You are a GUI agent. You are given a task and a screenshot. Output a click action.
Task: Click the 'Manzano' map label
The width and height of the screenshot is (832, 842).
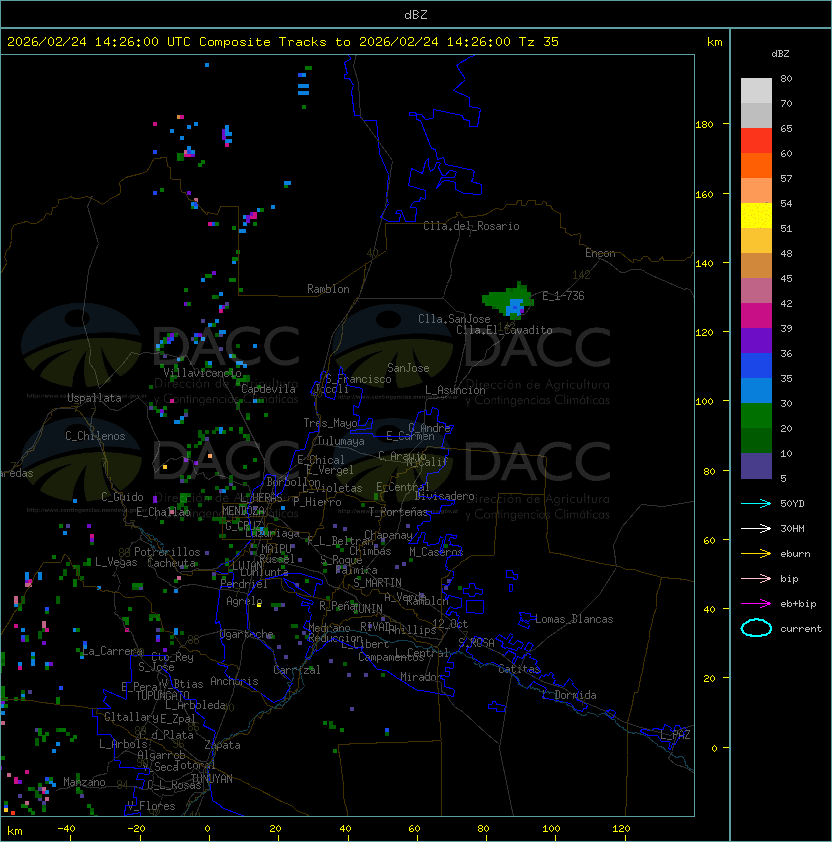84,782
